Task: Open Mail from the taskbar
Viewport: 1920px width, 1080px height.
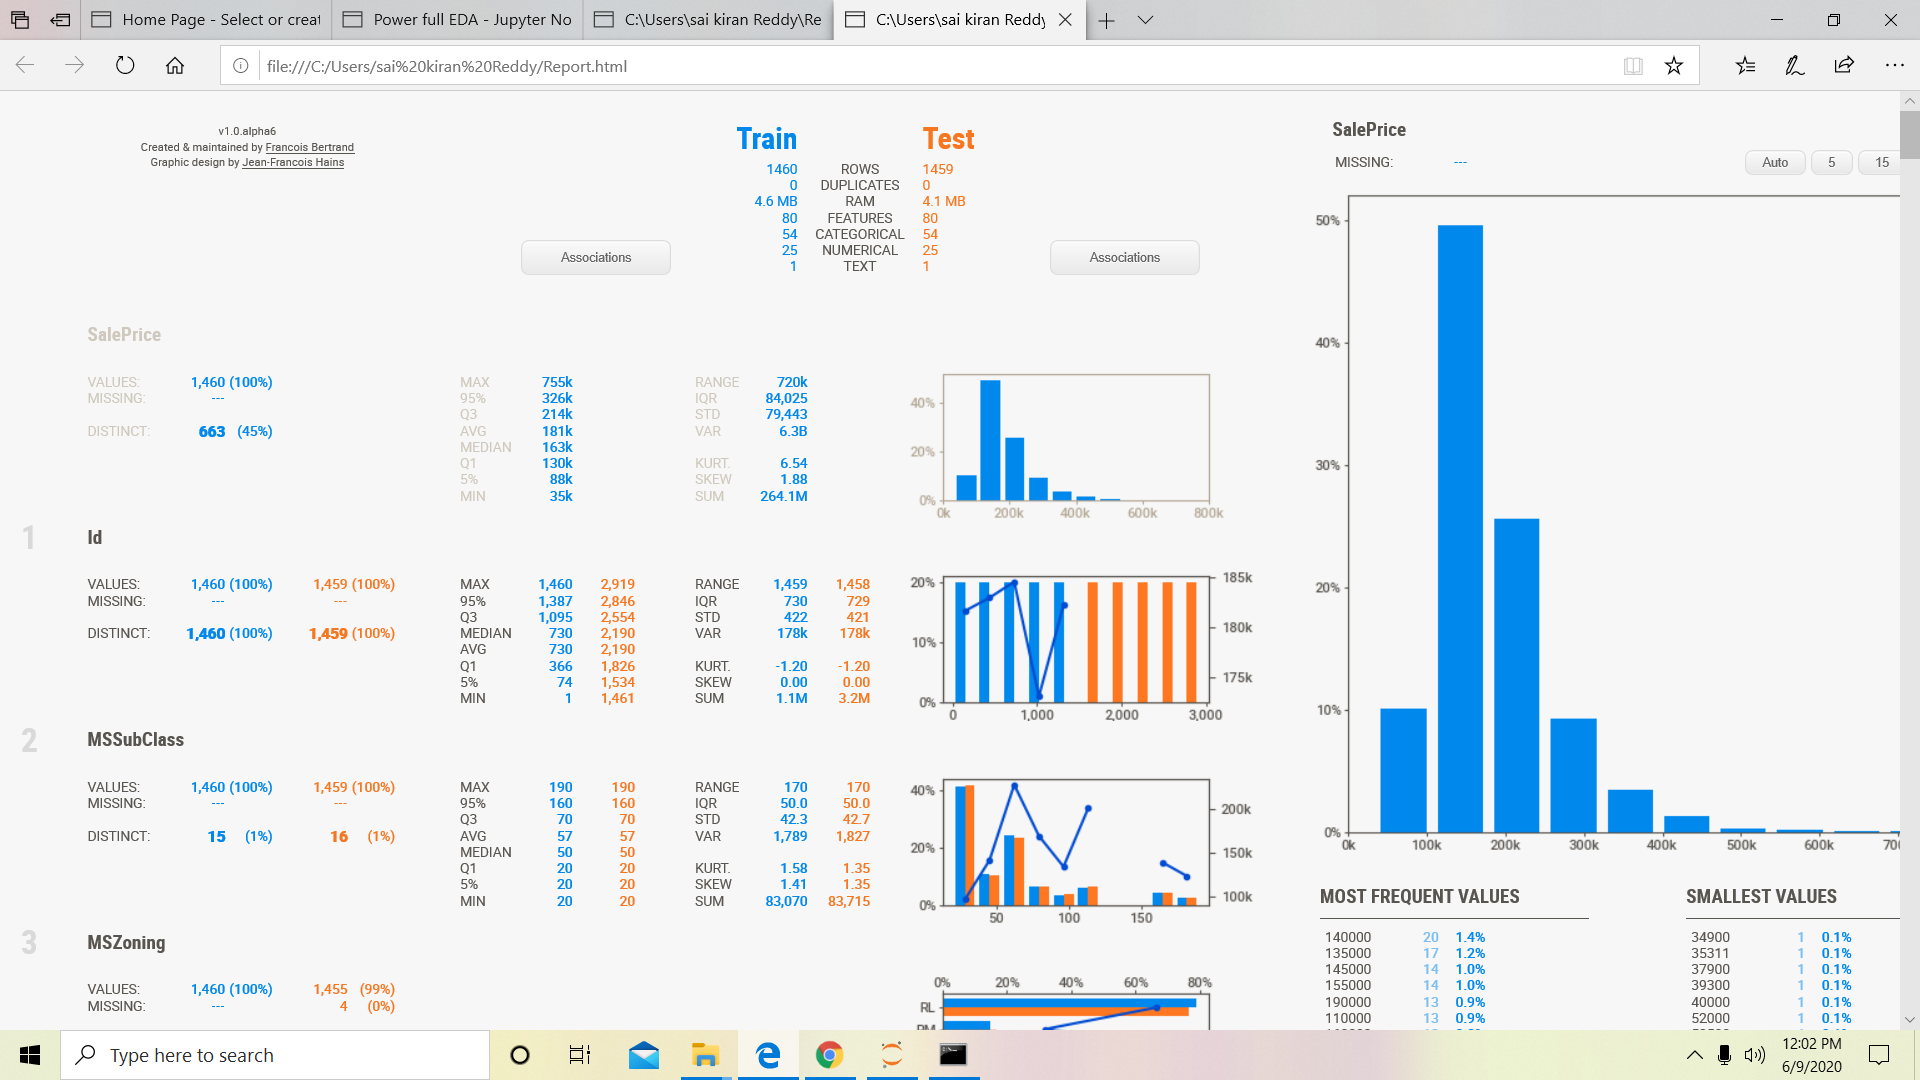Action: 643,1054
